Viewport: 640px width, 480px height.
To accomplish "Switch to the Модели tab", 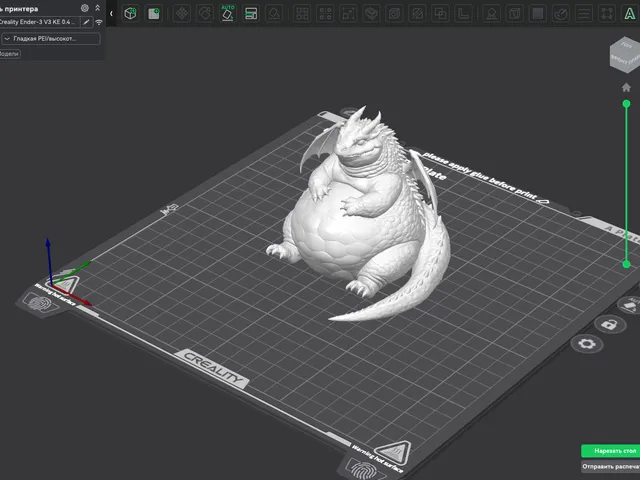I will [x=9, y=54].
